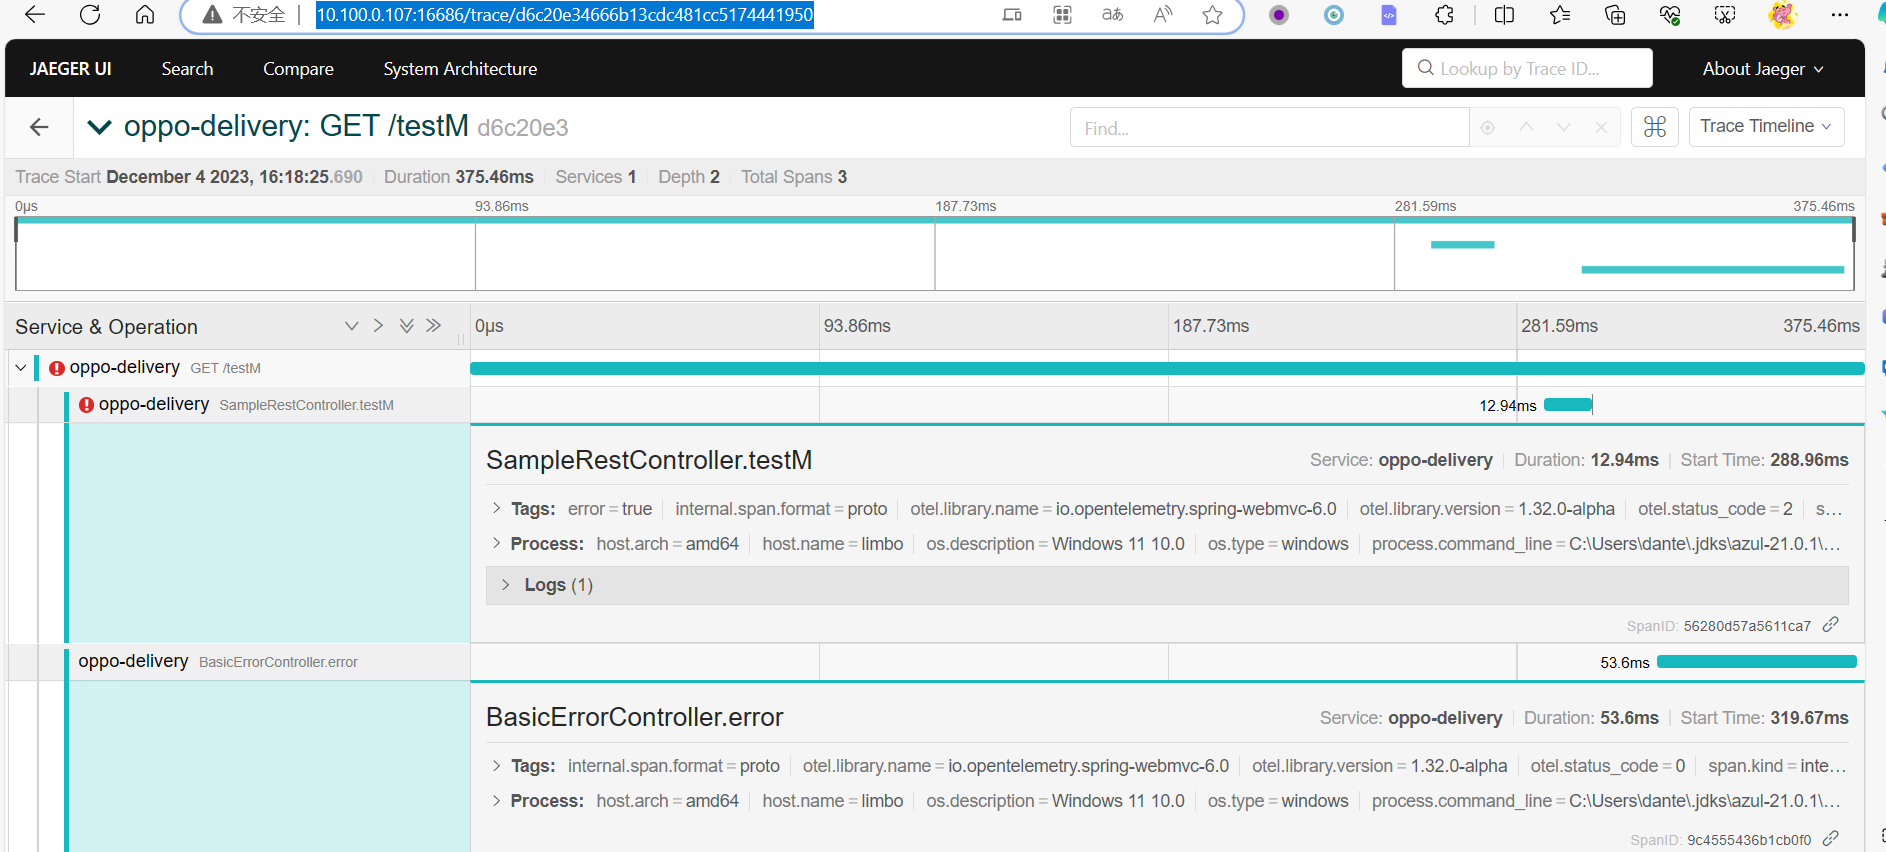The image size is (1886, 852).
Task: Expand Logs (1) section
Action: [1167, 585]
